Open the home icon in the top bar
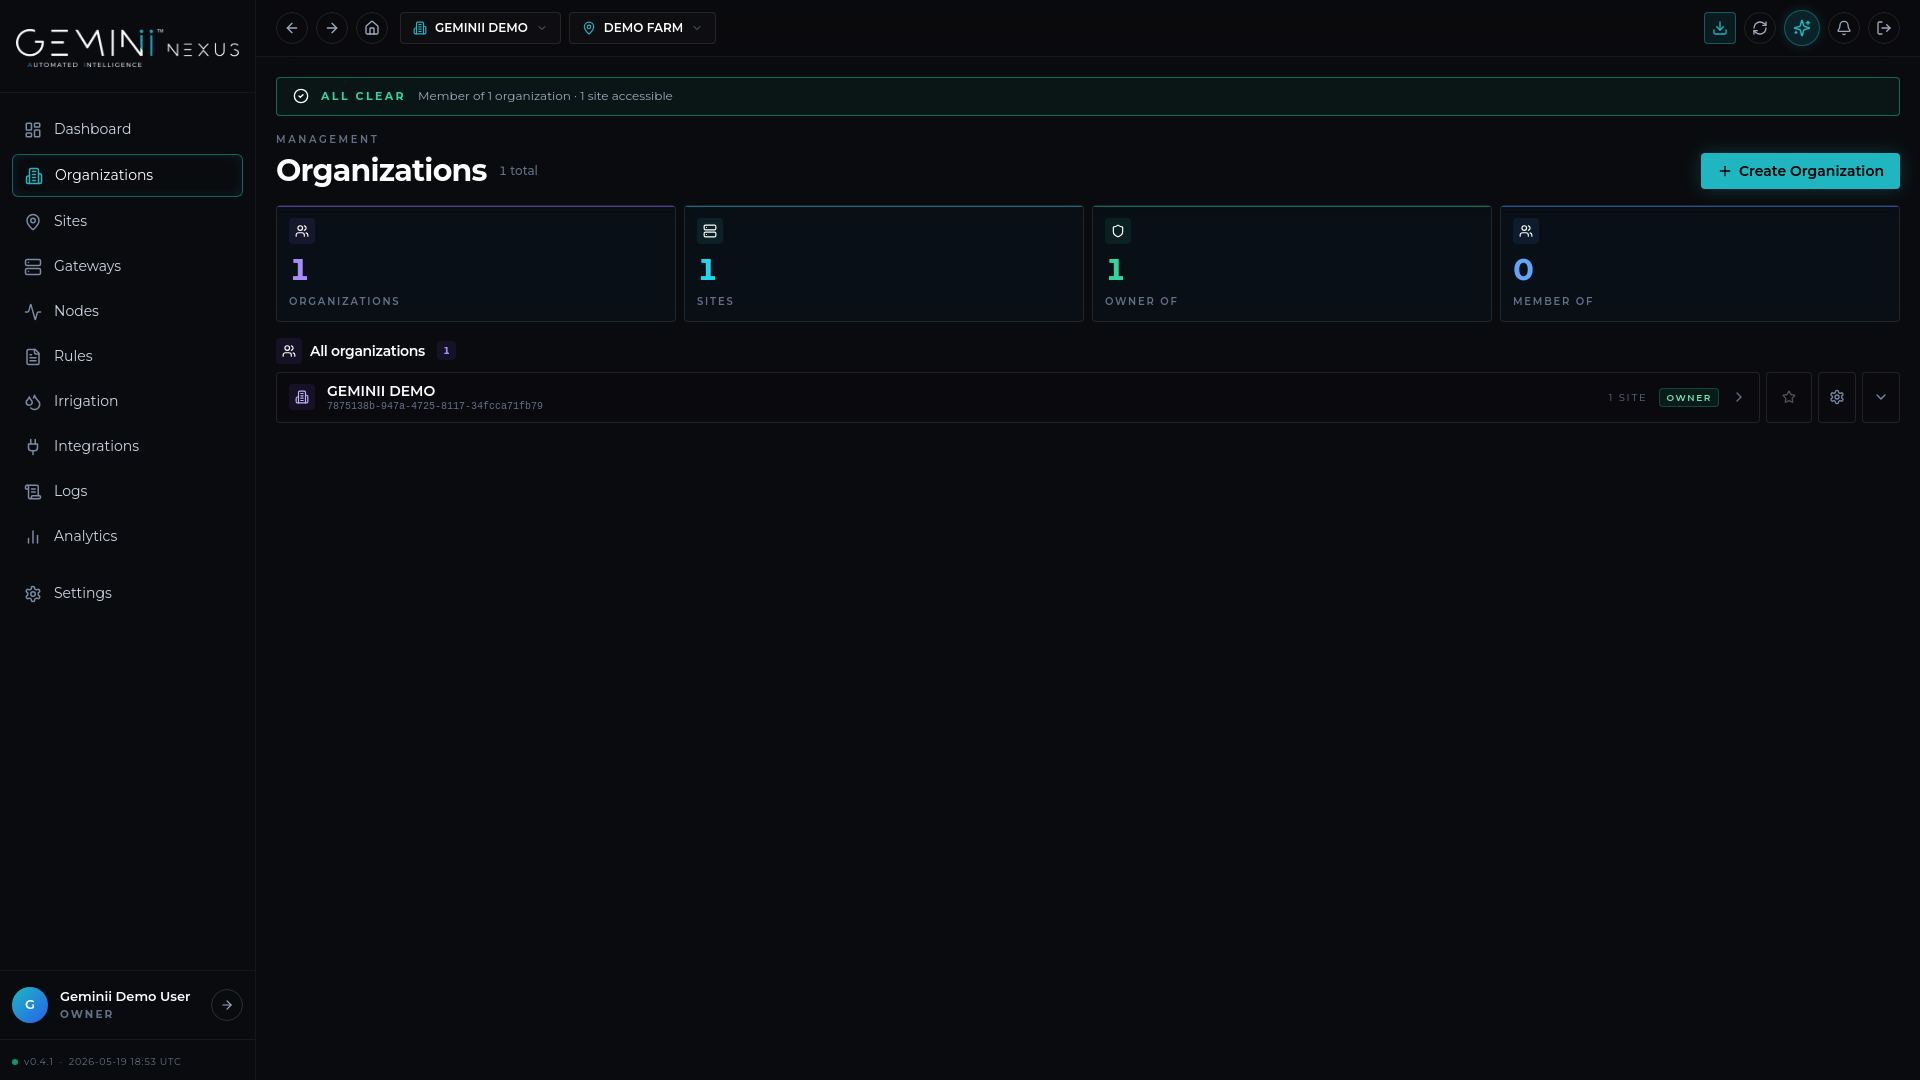The height and width of the screenshot is (1080, 1920). [x=372, y=28]
